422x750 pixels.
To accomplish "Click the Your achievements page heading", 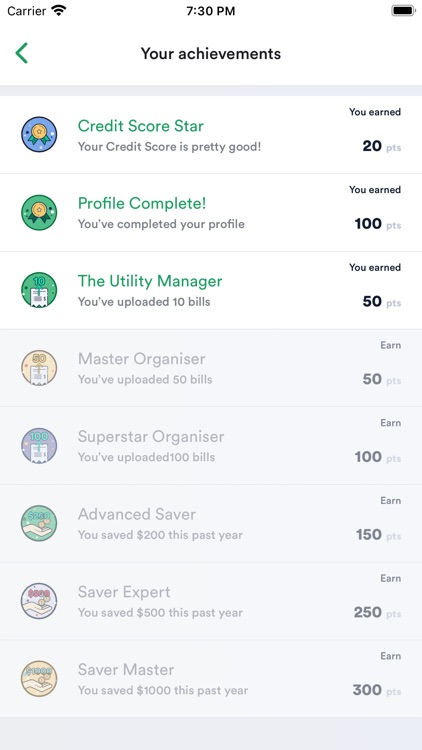I will (211, 53).
